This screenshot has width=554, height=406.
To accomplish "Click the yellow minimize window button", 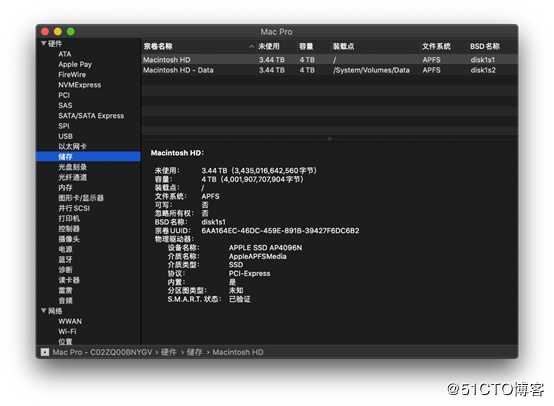I will [58, 32].
